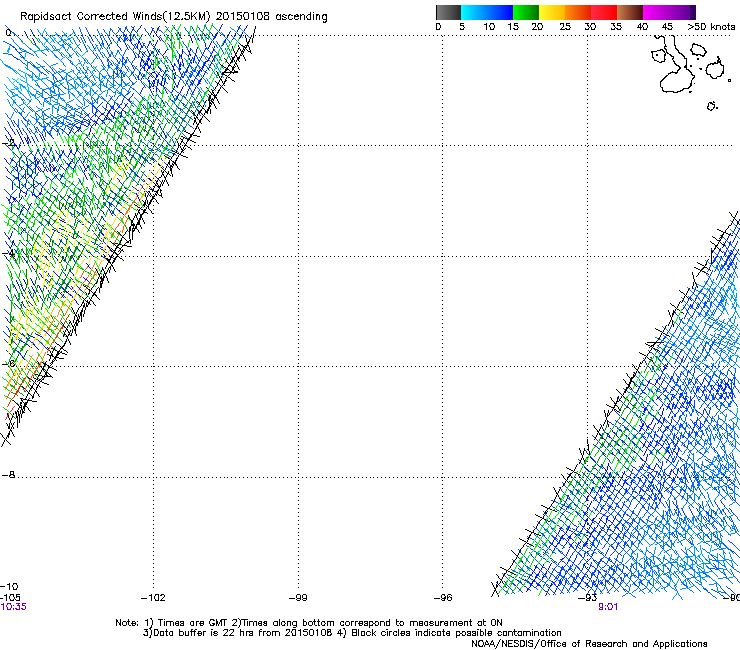Click the '10' label under the color bar
The height and width of the screenshot is (650, 740).
(x=489, y=27)
